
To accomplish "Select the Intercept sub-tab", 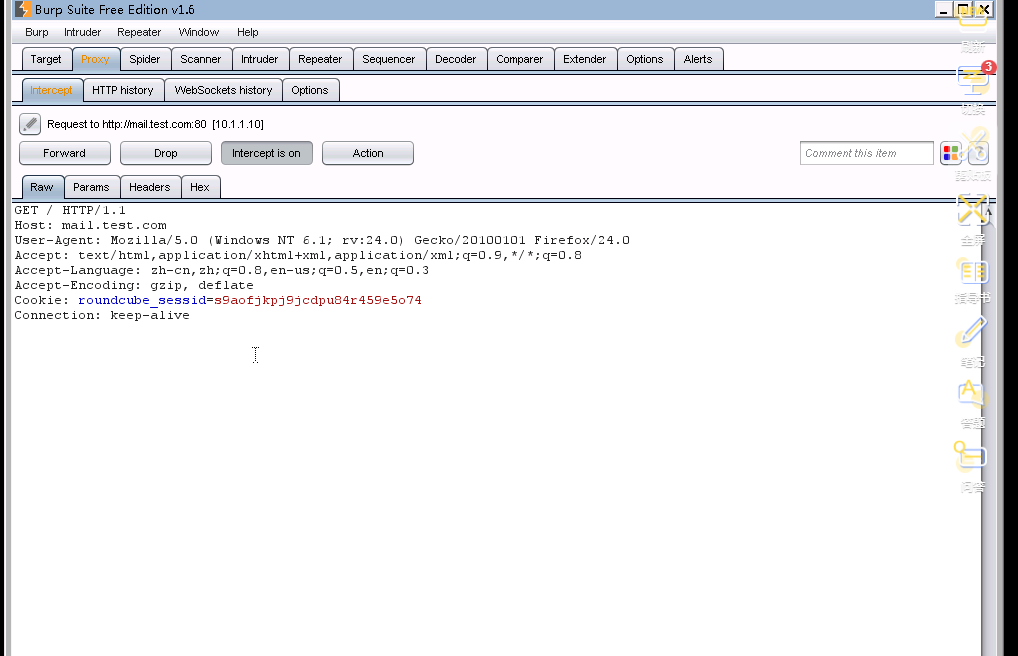I will [x=51, y=90].
